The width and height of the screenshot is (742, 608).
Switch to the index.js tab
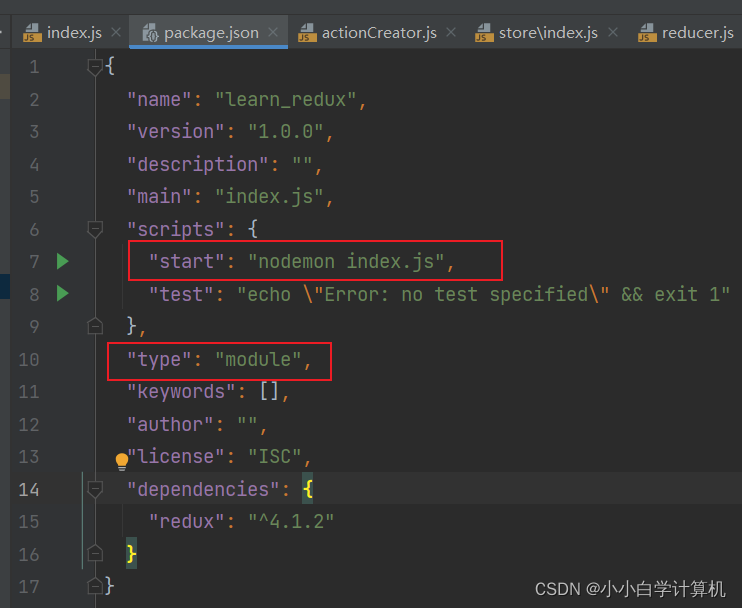coord(71,33)
